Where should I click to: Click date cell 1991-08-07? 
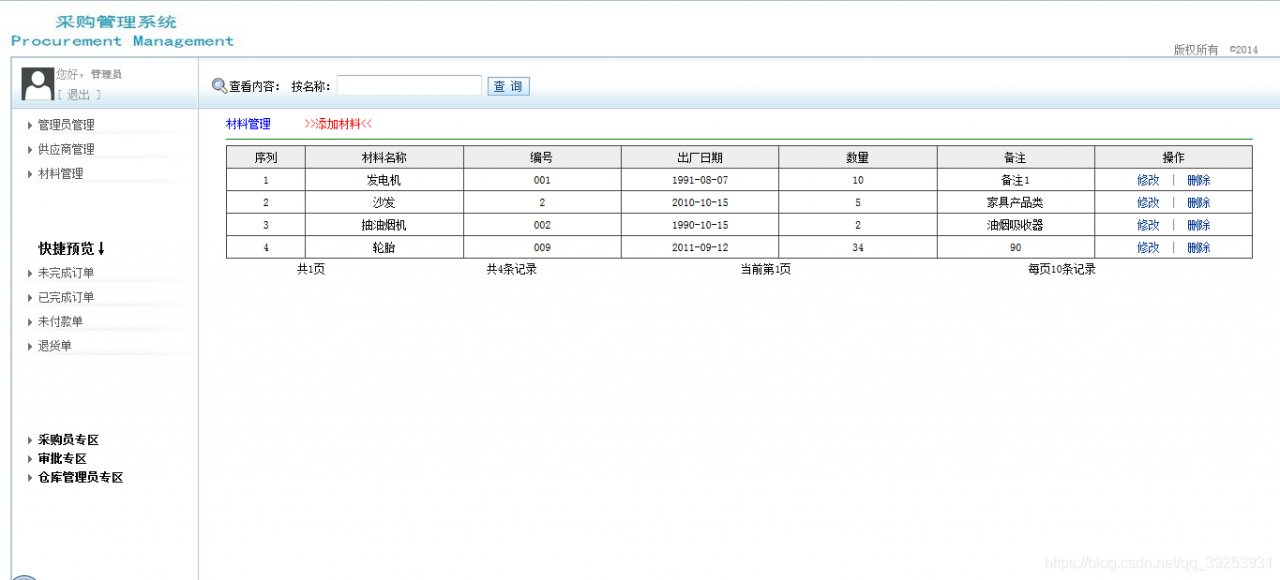[700, 180]
